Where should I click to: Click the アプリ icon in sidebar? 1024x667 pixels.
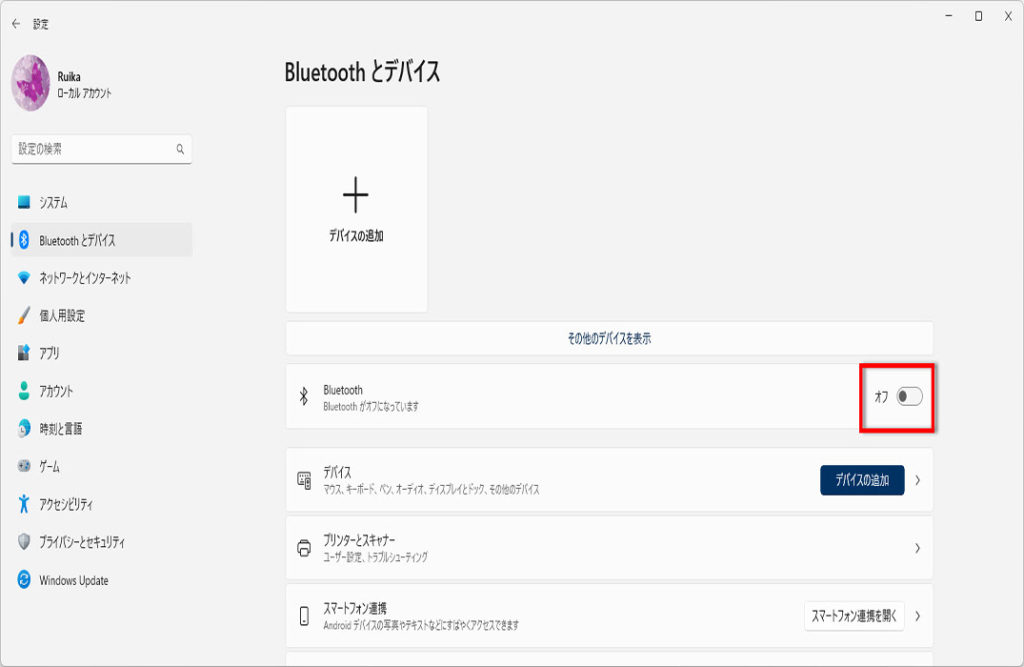click(x=24, y=353)
